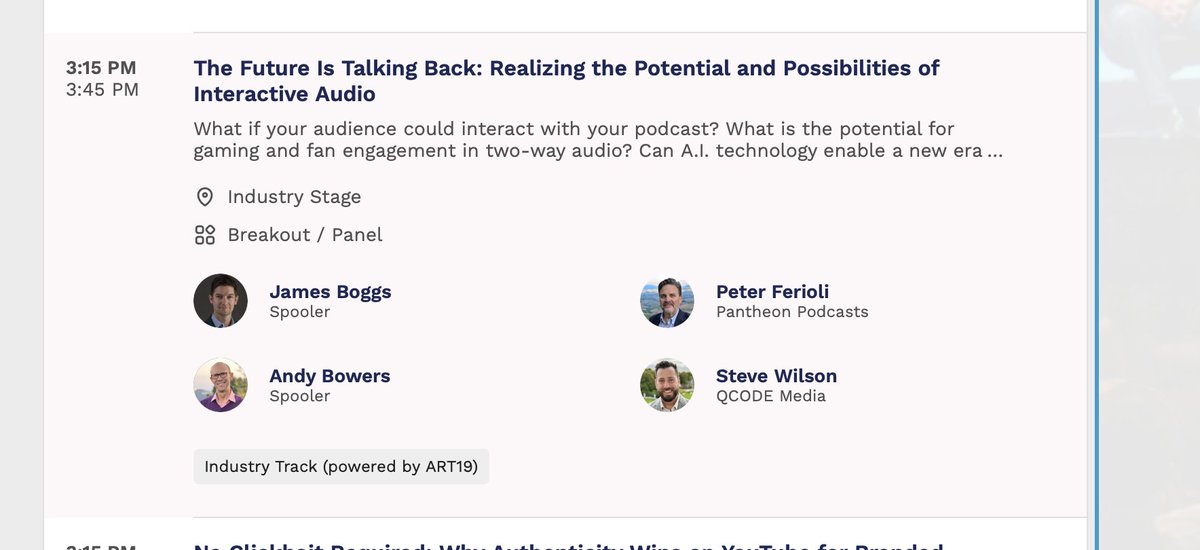Click the 3:15 PM start time of Interactive Audio session
The width and height of the screenshot is (1200, 550).
point(101,68)
